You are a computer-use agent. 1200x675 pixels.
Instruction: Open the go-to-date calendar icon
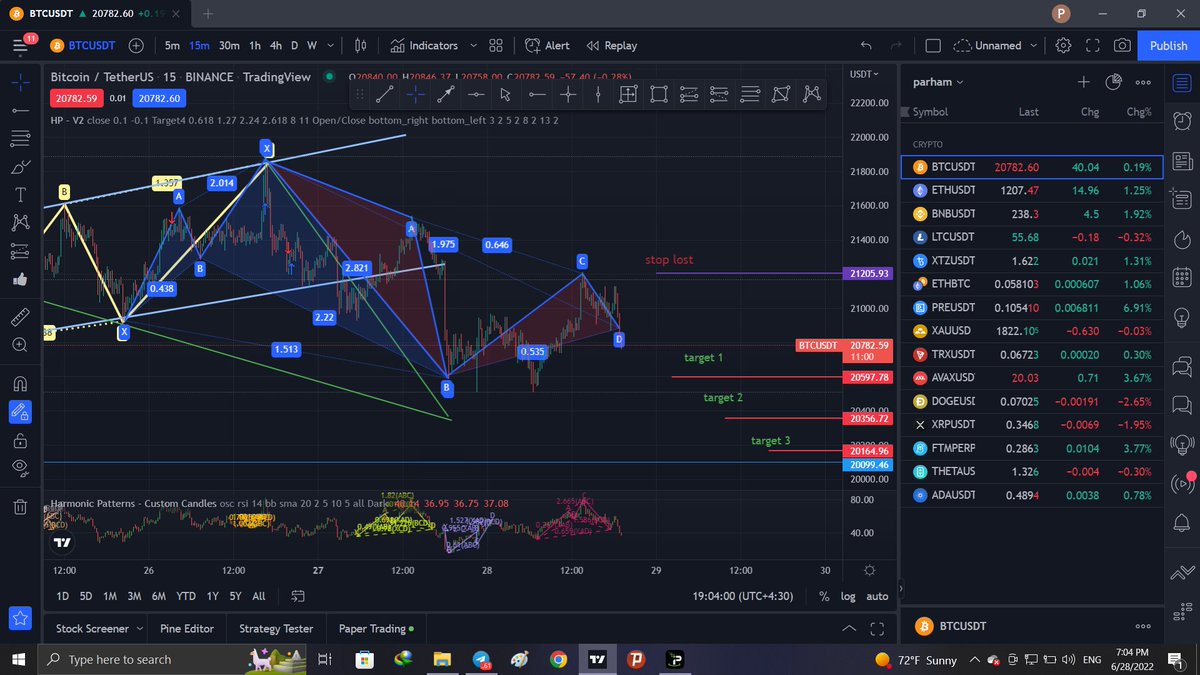298,596
